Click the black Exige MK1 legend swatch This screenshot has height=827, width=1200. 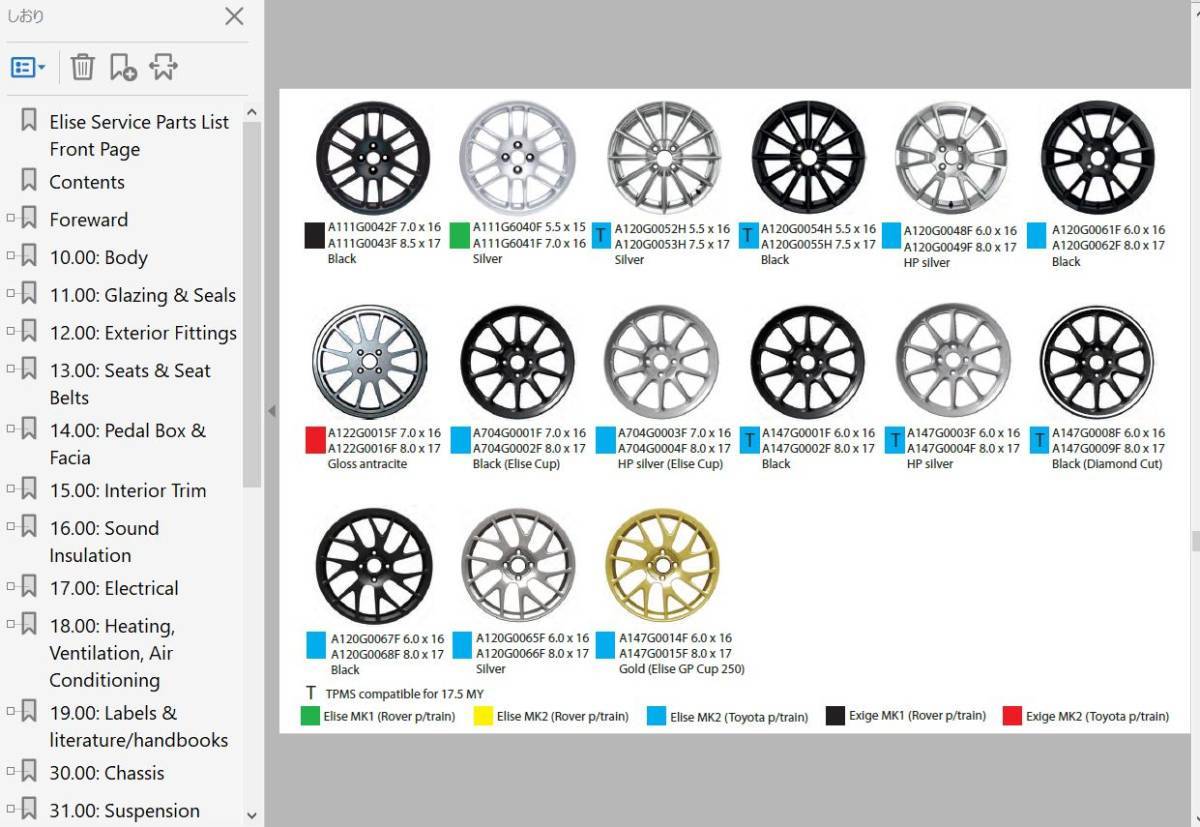(x=835, y=716)
